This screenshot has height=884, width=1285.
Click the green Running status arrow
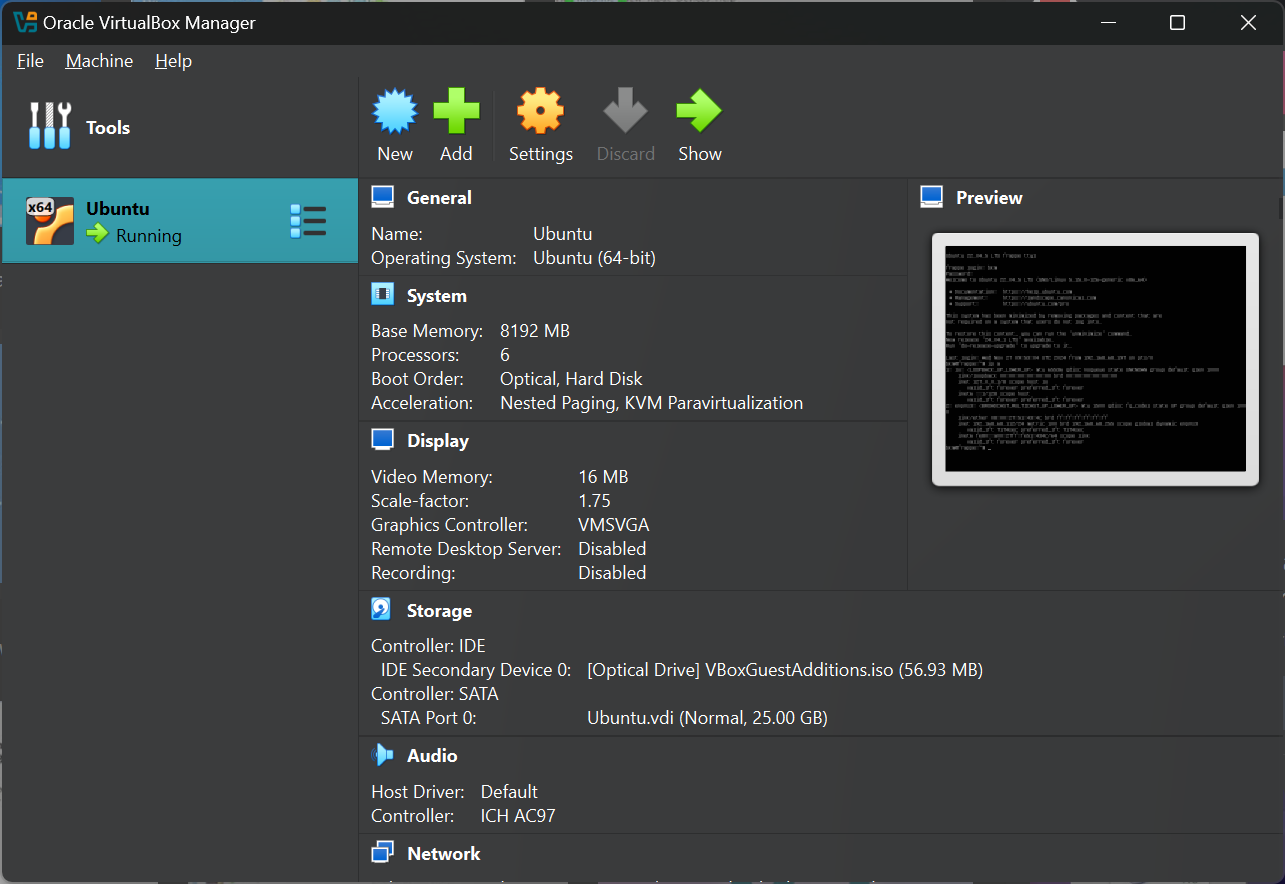[x=97, y=235]
